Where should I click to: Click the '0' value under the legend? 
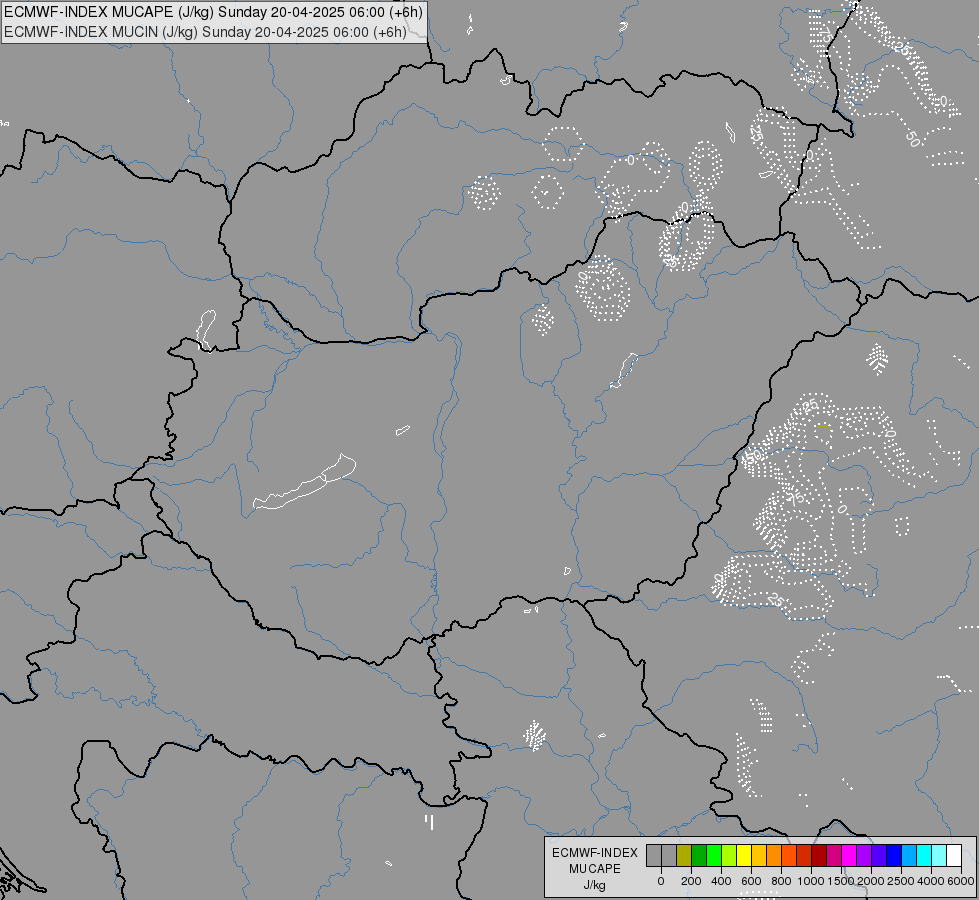point(661,881)
